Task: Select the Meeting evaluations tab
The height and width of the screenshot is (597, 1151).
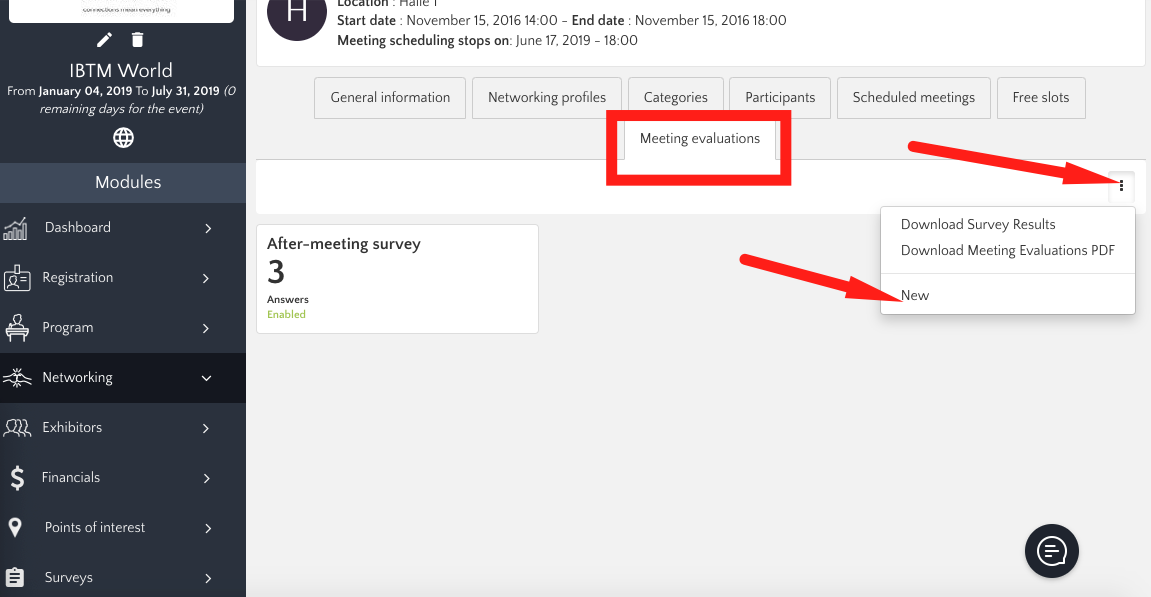Action: click(699, 139)
